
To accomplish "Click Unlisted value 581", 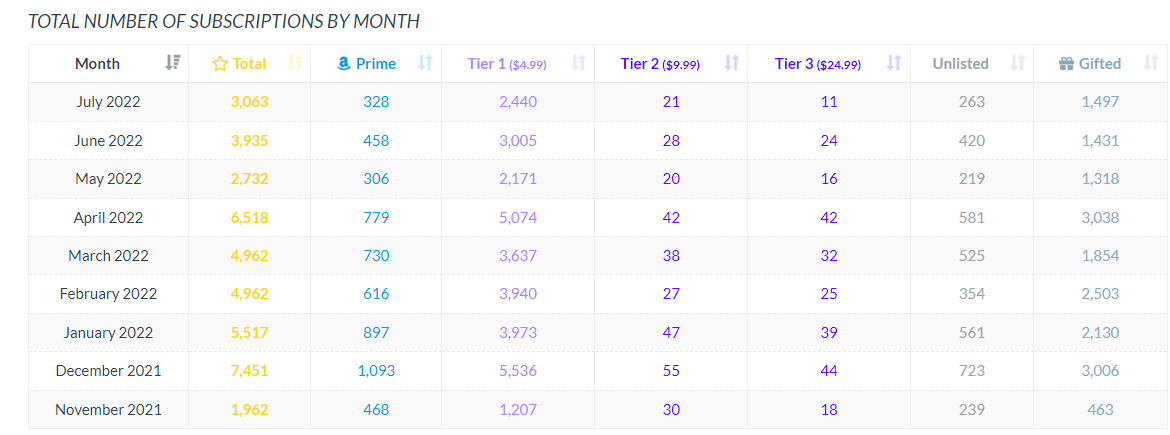I will coord(972,218).
